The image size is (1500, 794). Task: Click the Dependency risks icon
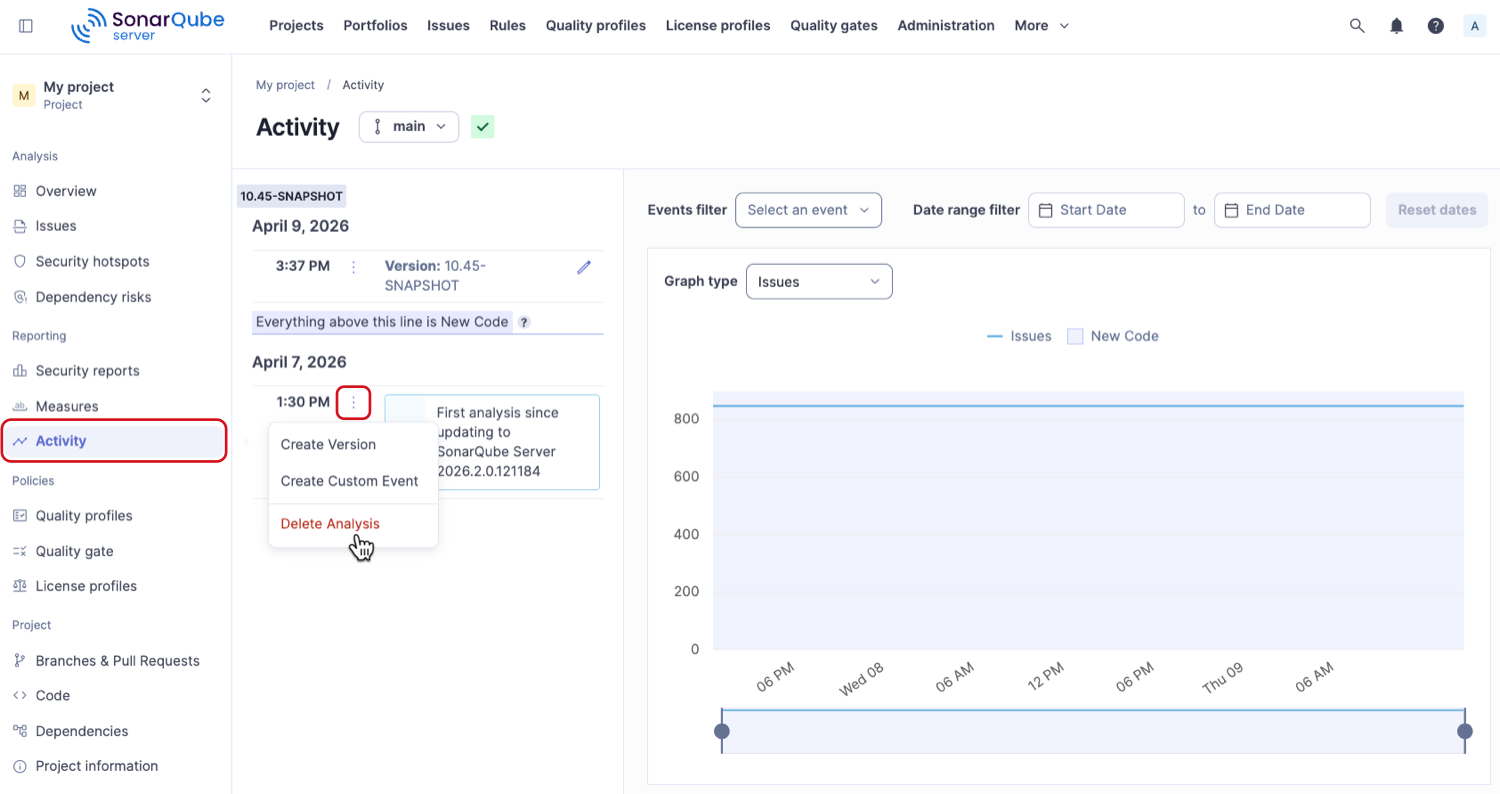19,297
